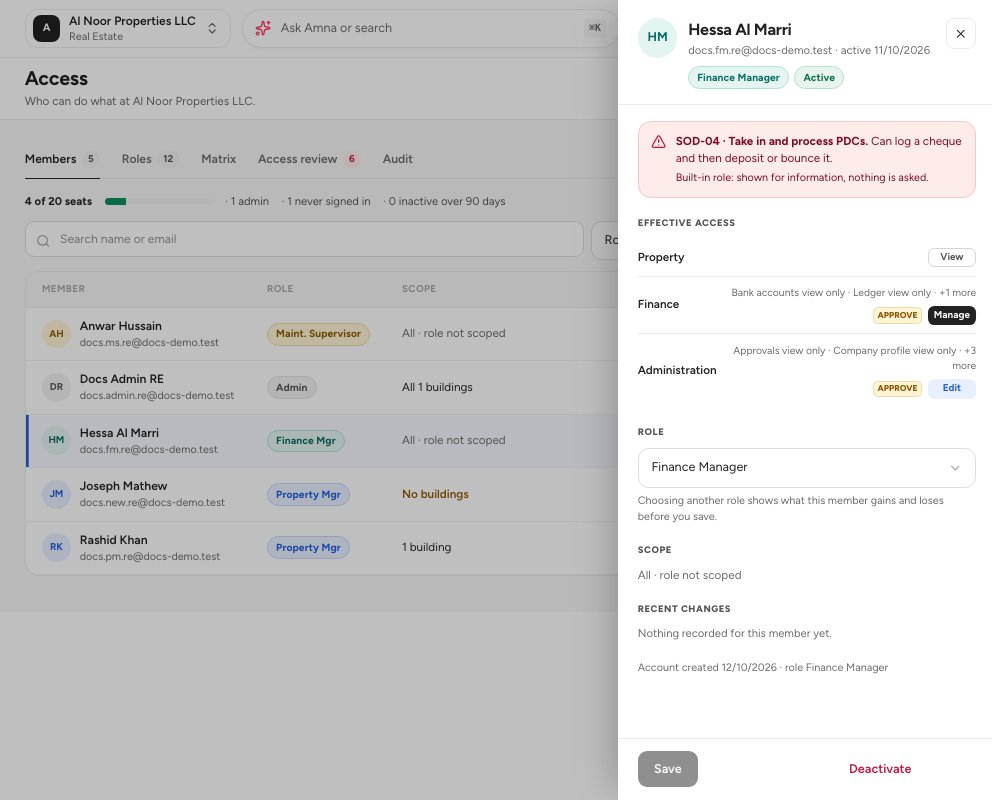Screen dimensions: 992x800
Task: Open the Finance Manager role dropdown
Action: click(x=807, y=468)
